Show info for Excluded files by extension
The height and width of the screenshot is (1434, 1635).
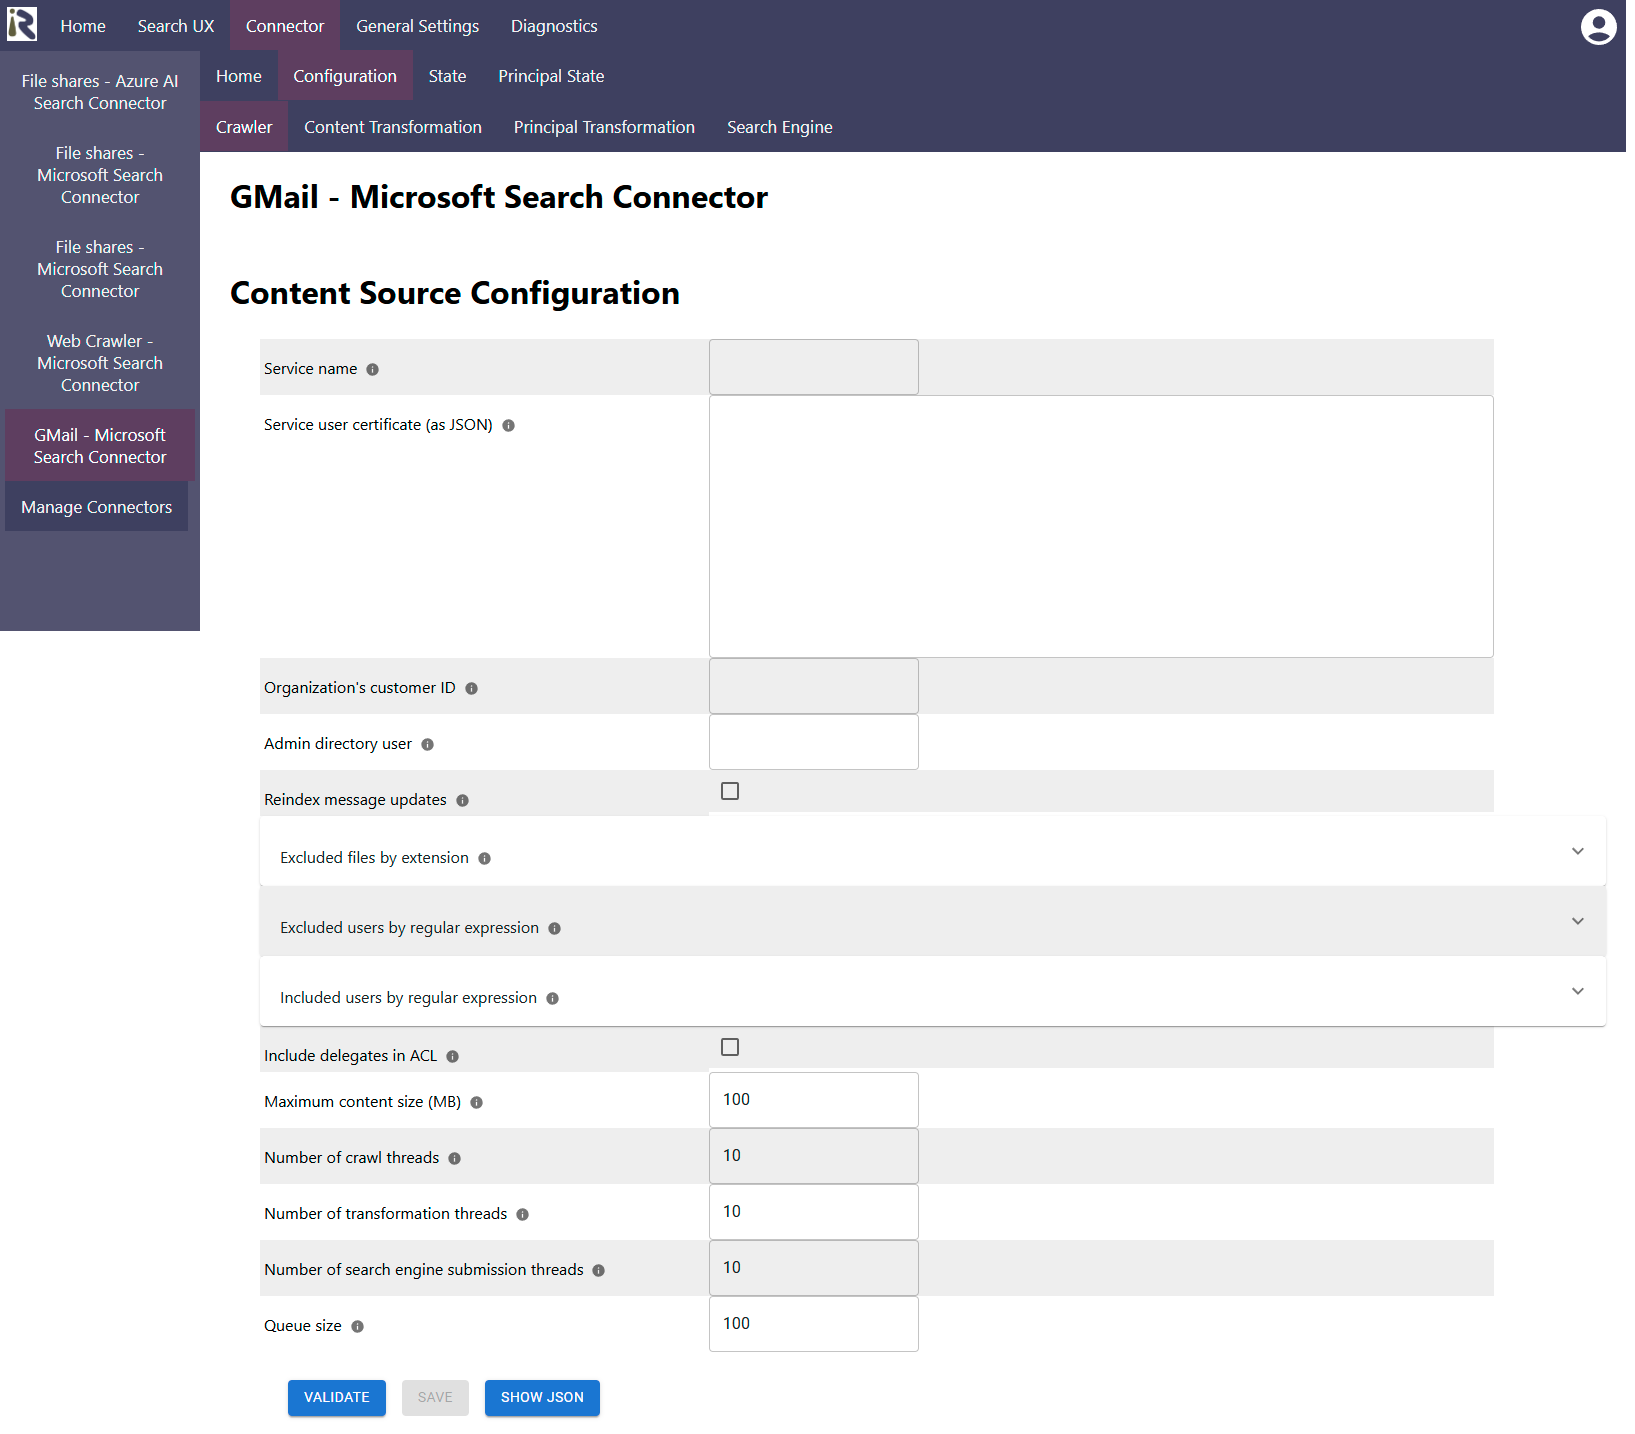pyautogui.click(x=484, y=858)
